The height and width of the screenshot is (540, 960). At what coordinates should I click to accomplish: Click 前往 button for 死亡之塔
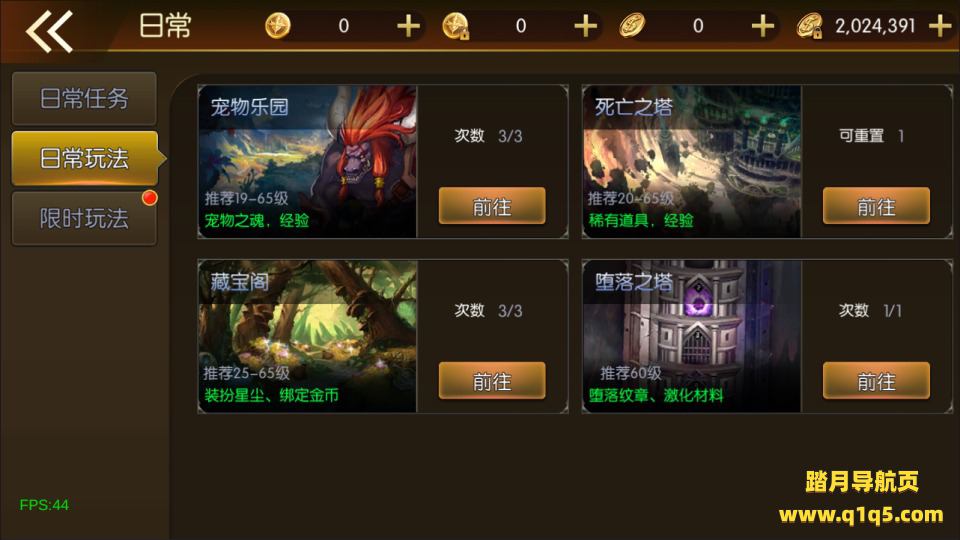(x=876, y=206)
